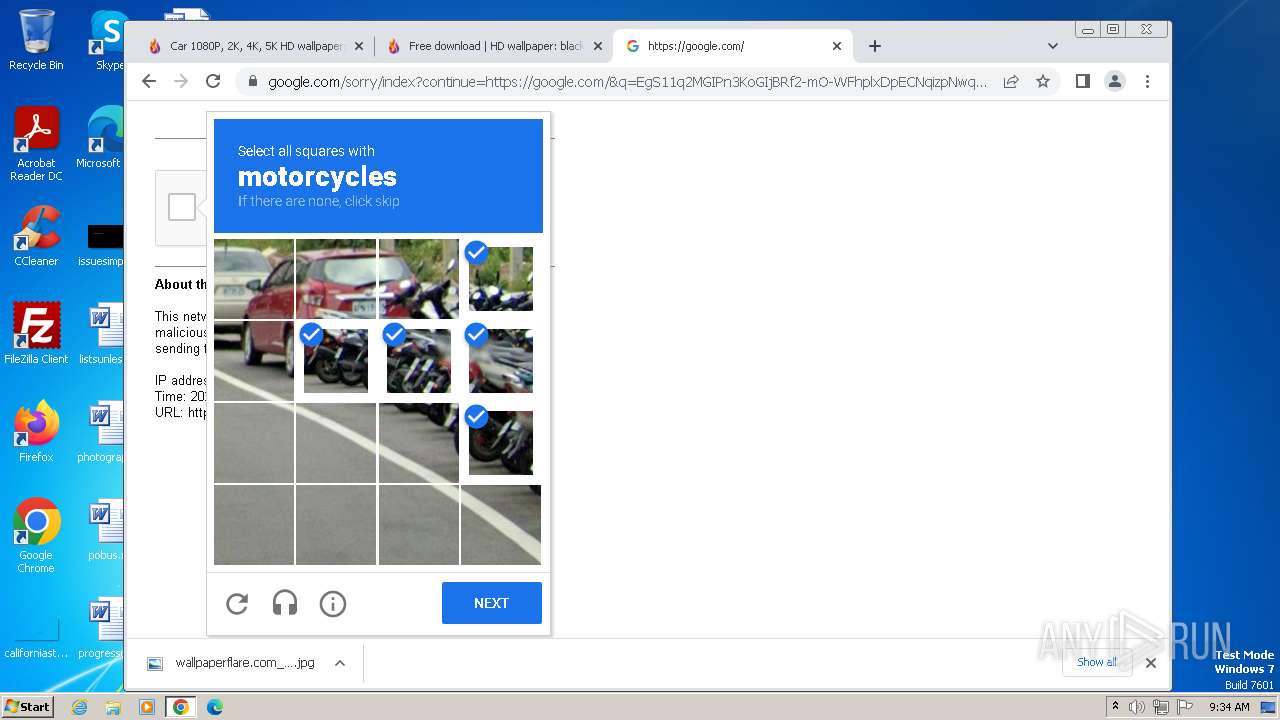Open Internet Explorer from taskbar
This screenshot has height=720, width=1280.
[80, 707]
